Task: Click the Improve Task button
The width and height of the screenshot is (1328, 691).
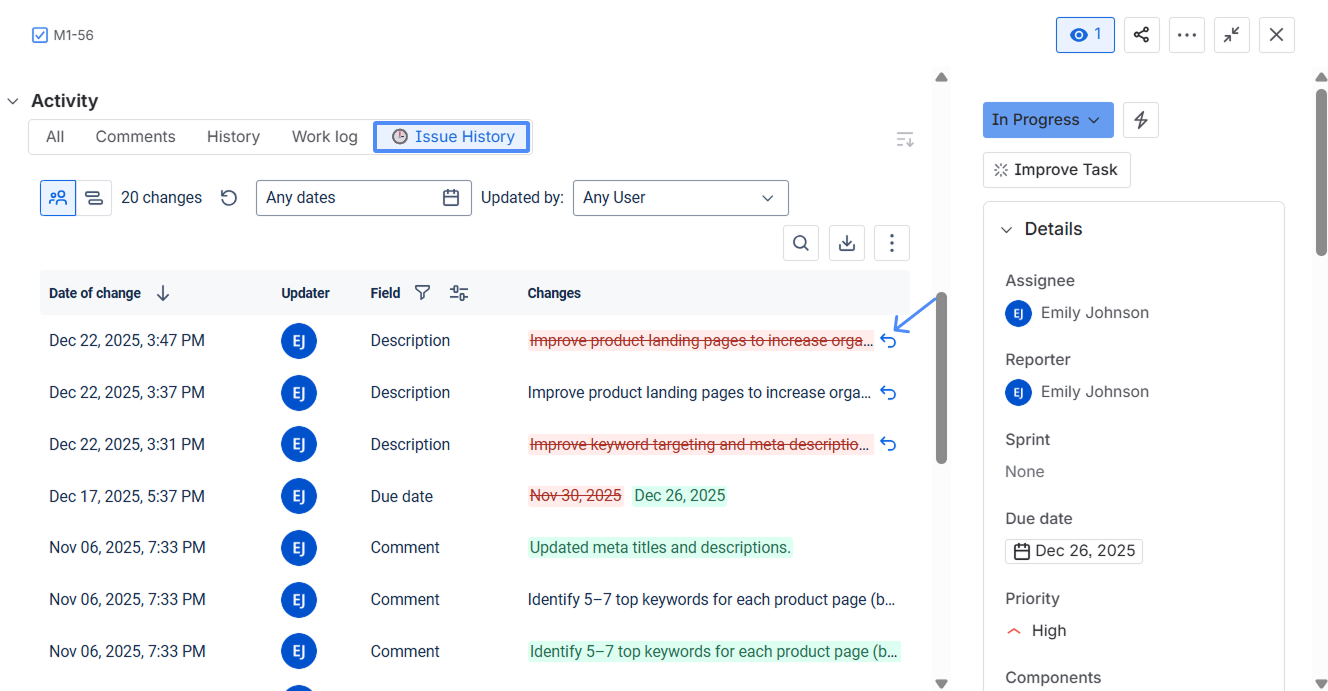Action: tap(1056, 170)
